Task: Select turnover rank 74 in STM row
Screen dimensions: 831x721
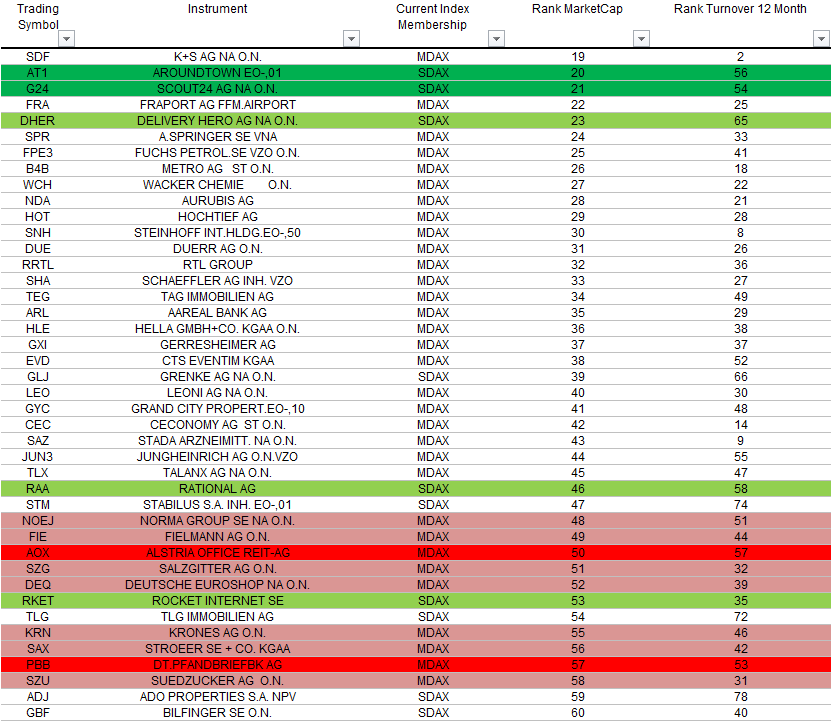Action: pyautogui.click(x=740, y=505)
